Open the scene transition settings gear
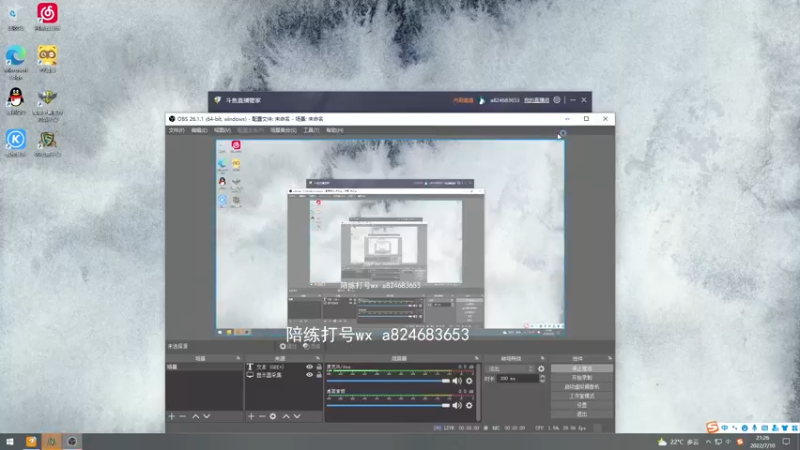Viewport: 800px width, 450px height. pyautogui.click(x=541, y=368)
